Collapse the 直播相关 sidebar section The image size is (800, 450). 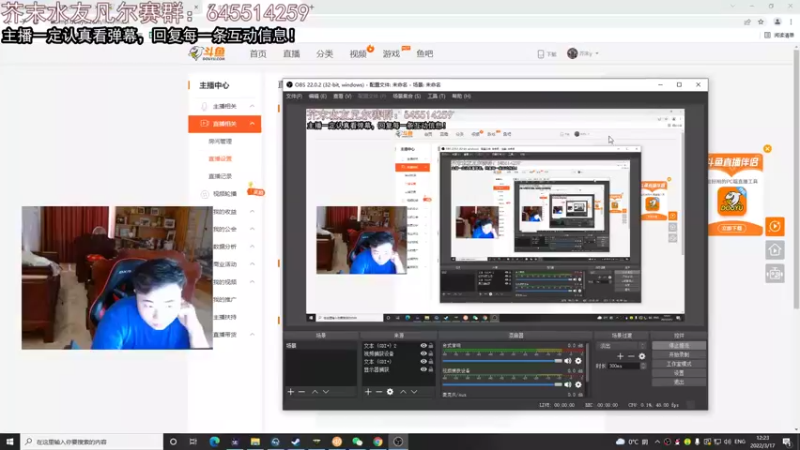click(252, 123)
